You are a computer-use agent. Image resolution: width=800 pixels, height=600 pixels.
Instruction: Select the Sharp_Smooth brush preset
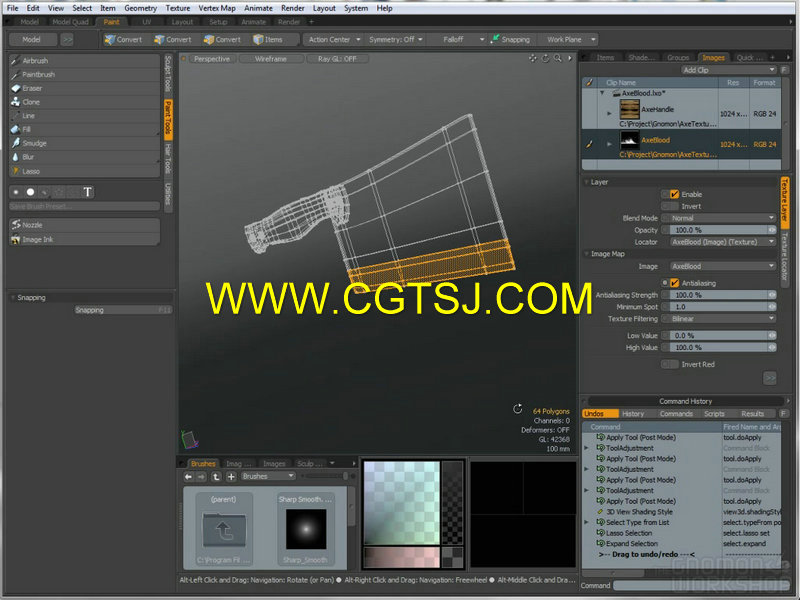click(x=305, y=529)
